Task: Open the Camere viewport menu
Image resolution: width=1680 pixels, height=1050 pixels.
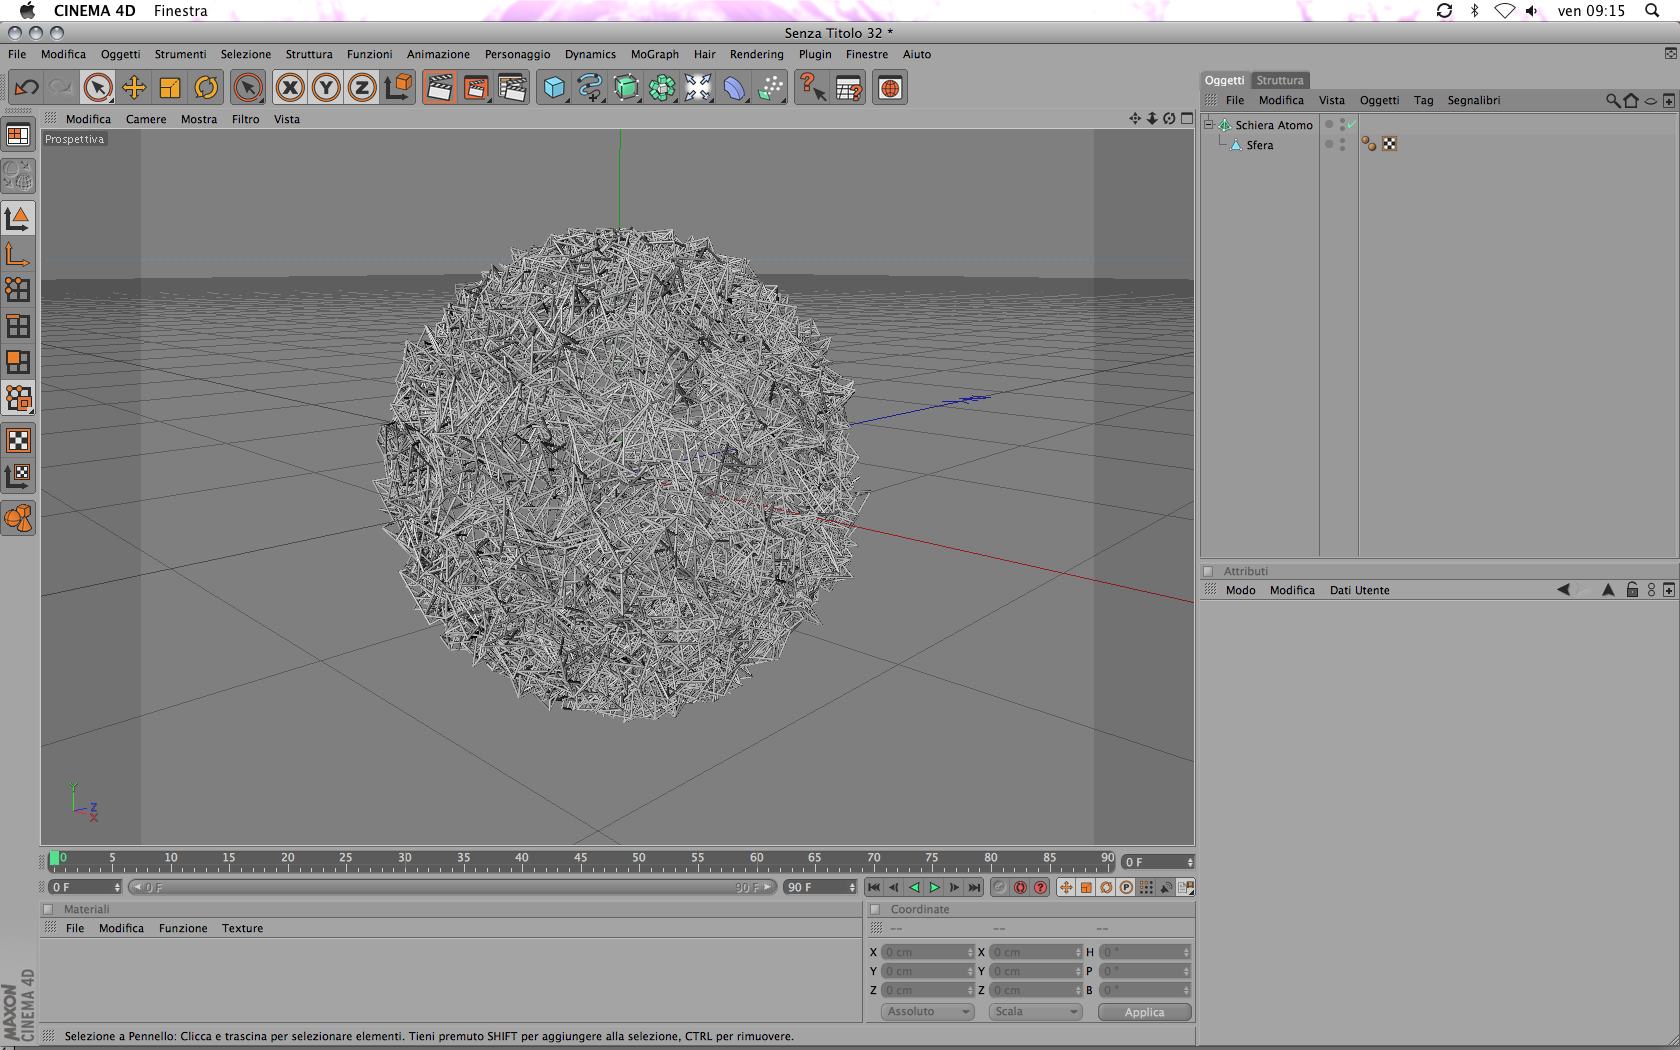Action: (x=146, y=119)
